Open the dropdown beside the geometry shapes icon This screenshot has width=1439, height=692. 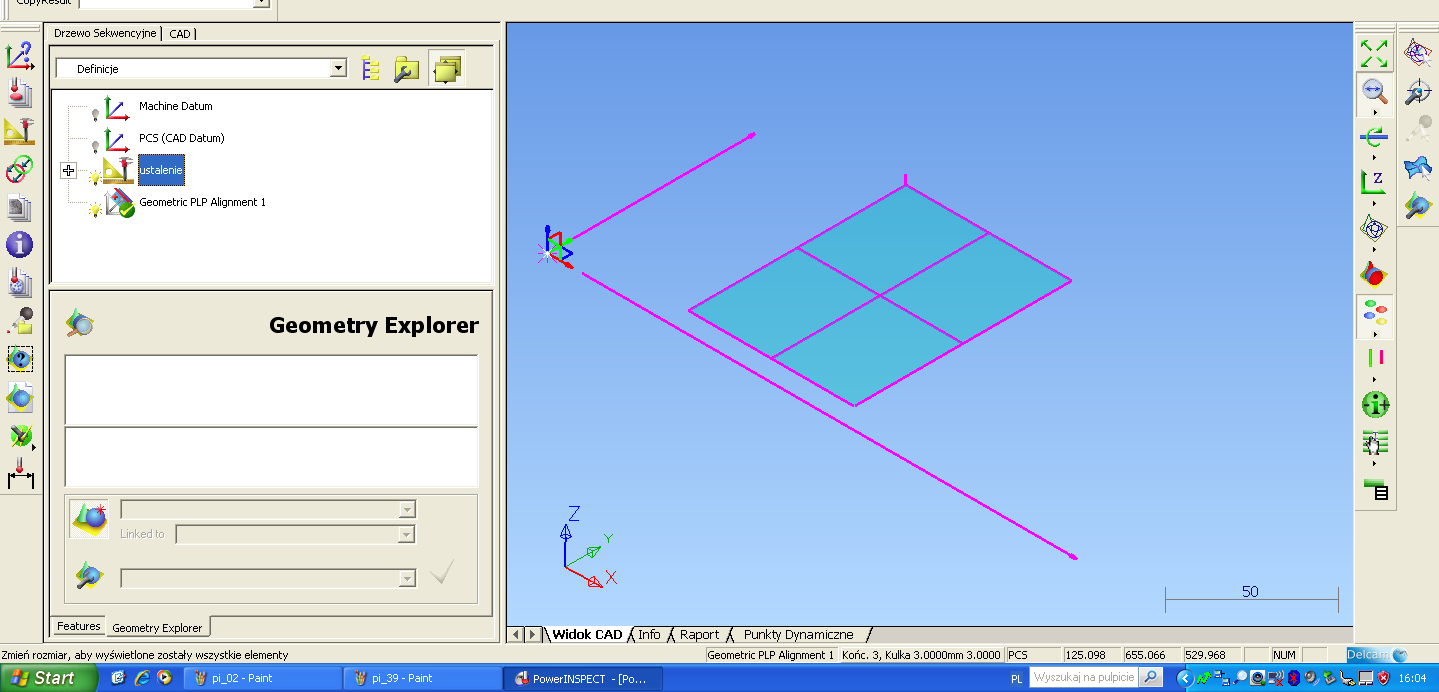[x=406, y=509]
